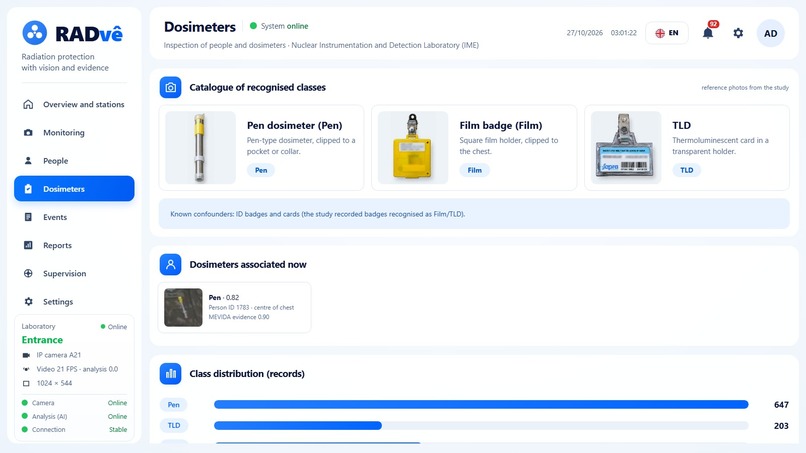Click Camera Online status row
This screenshot has width=806, height=453.
point(74,403)
